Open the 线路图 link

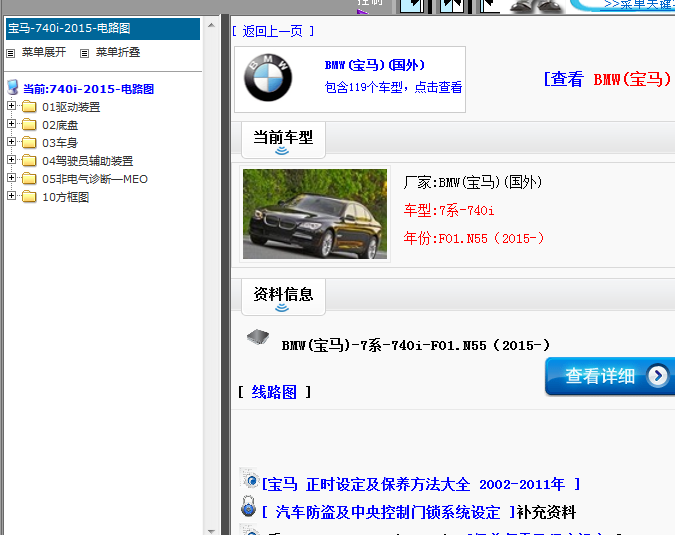pyautogui.click(x=274, y=392)
